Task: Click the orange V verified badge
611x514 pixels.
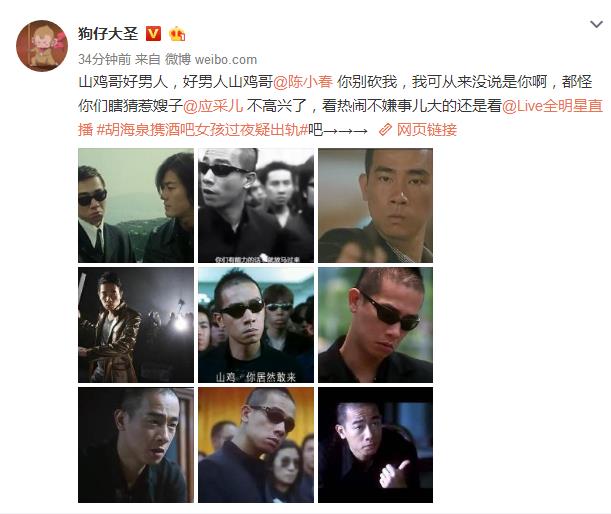Action: tap(153, 34)
